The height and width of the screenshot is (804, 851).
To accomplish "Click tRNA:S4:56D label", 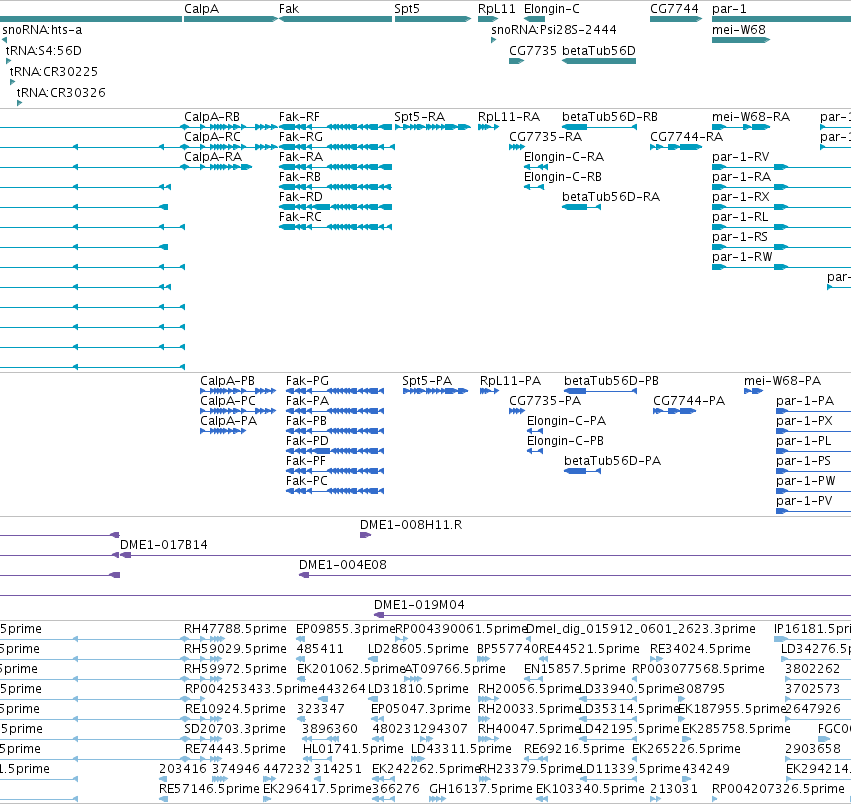I will click(44, 51).
